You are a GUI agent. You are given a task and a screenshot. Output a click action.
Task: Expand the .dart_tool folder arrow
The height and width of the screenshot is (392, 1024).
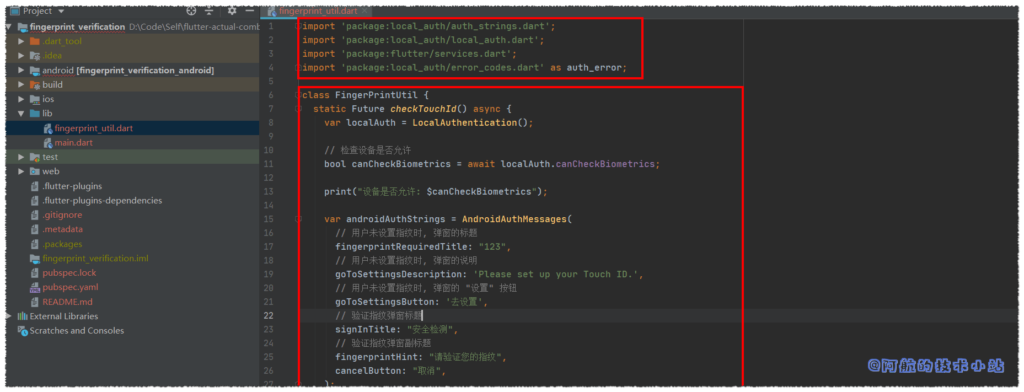point(22,41)
